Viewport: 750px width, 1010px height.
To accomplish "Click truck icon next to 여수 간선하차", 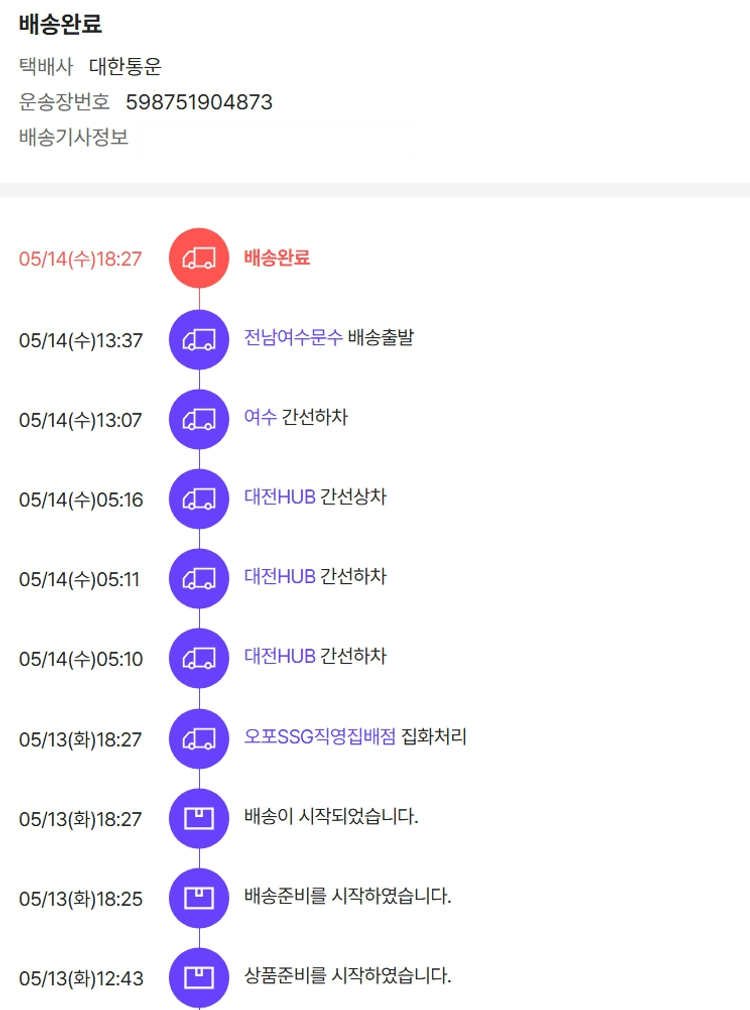I will pyautogui.click(x=199, y=420).
